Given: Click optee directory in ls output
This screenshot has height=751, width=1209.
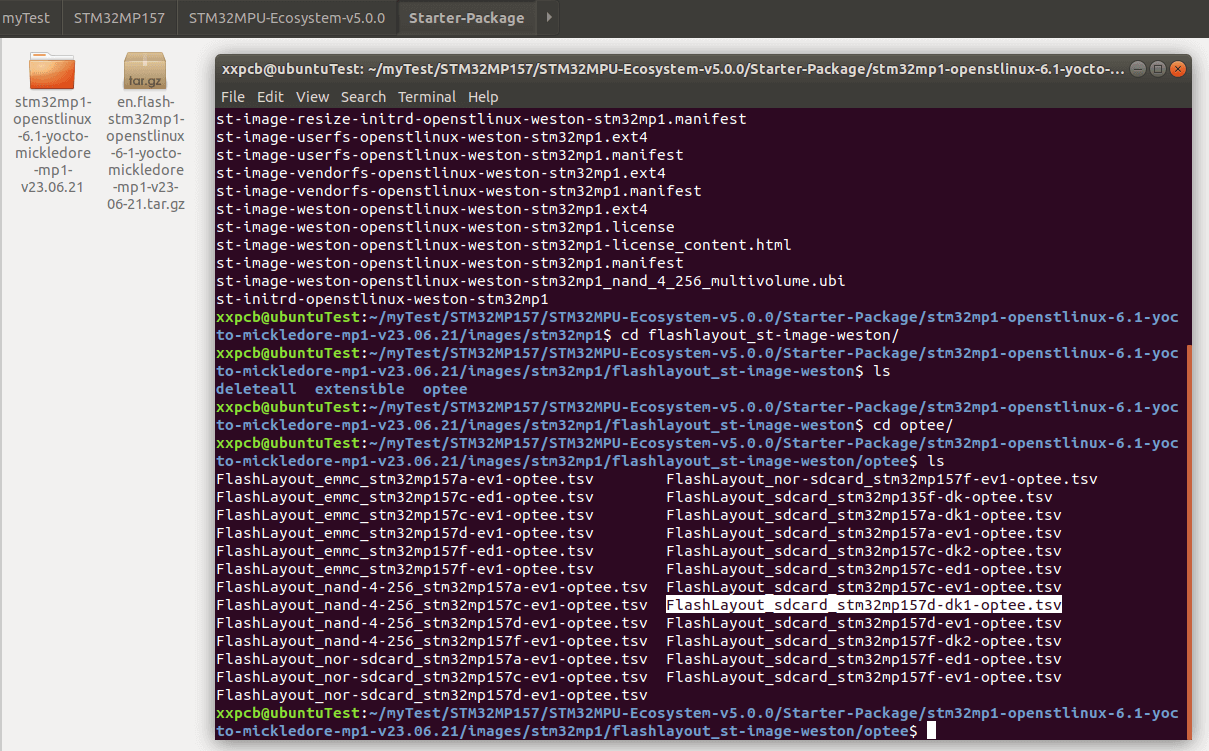Looking at the screenshot, I should (x=445, y=389).
